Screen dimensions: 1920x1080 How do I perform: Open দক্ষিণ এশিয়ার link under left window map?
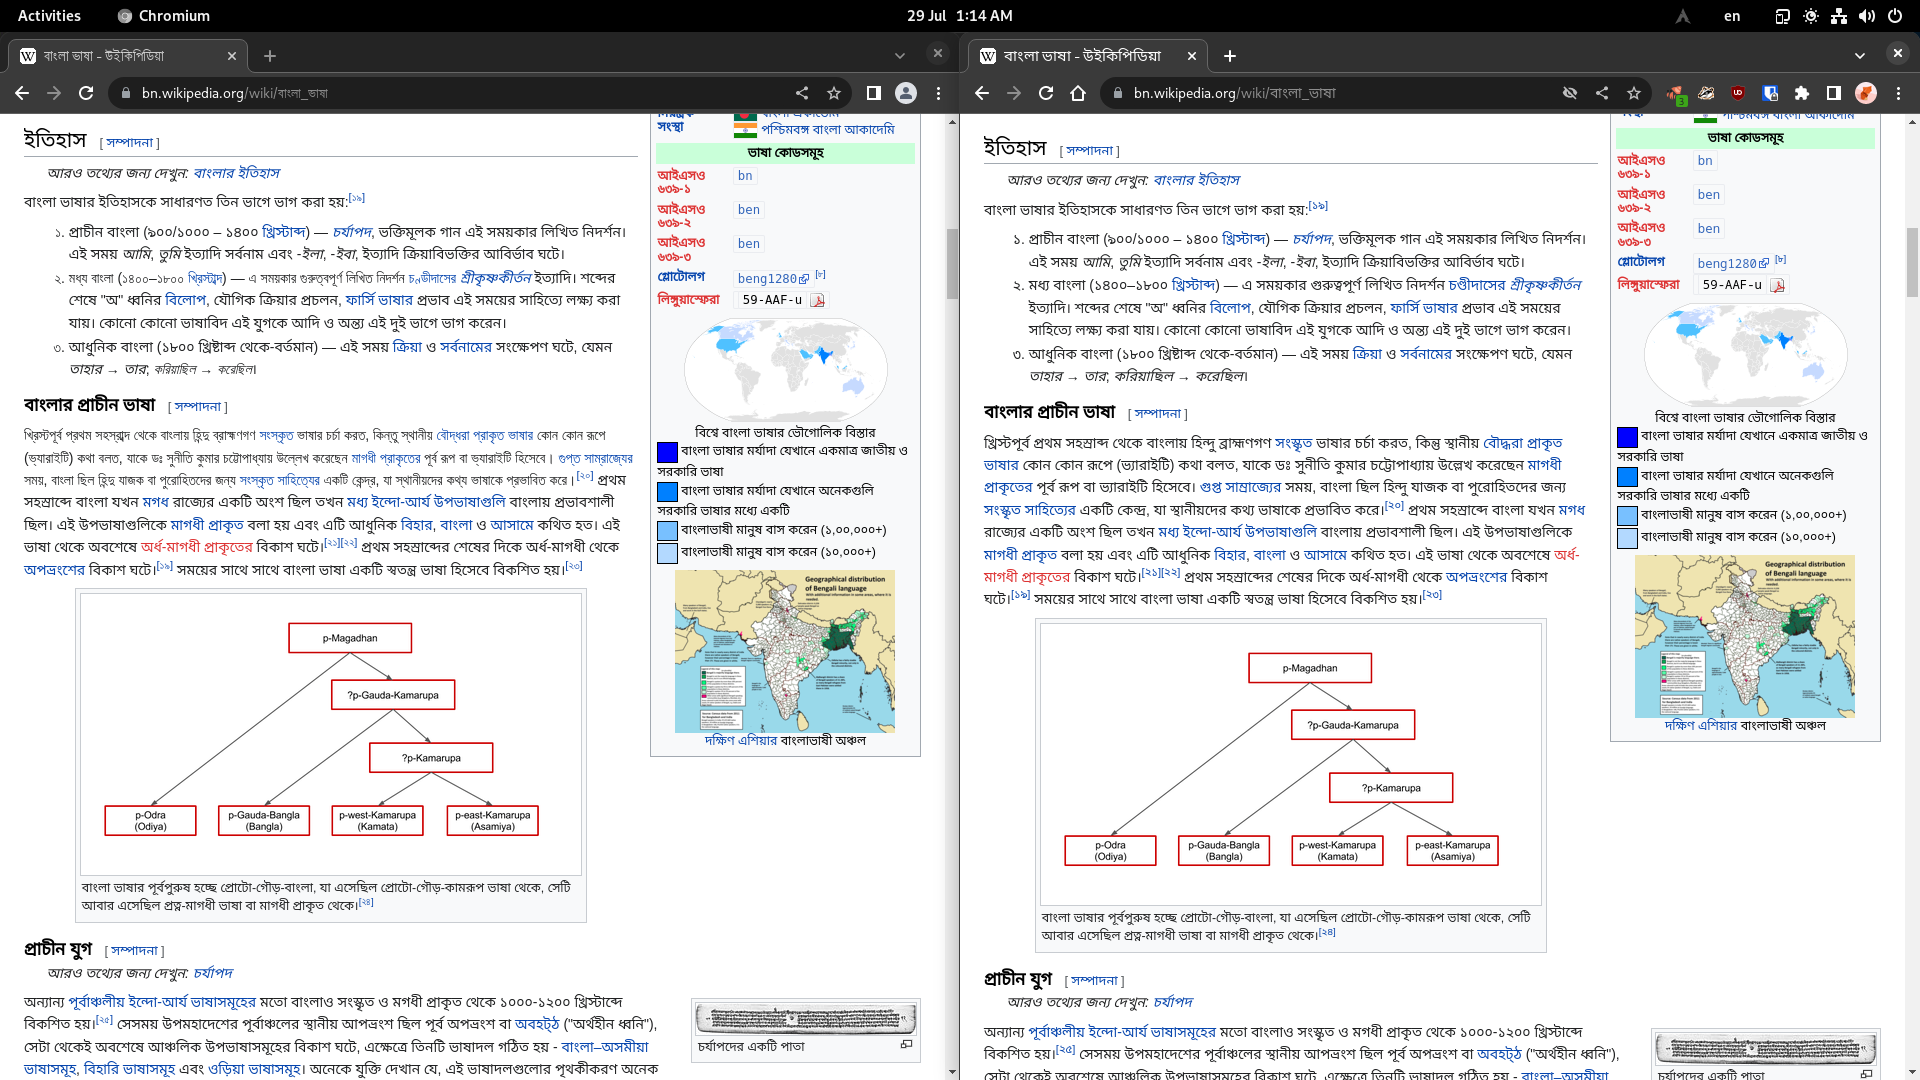coord(740,741)
